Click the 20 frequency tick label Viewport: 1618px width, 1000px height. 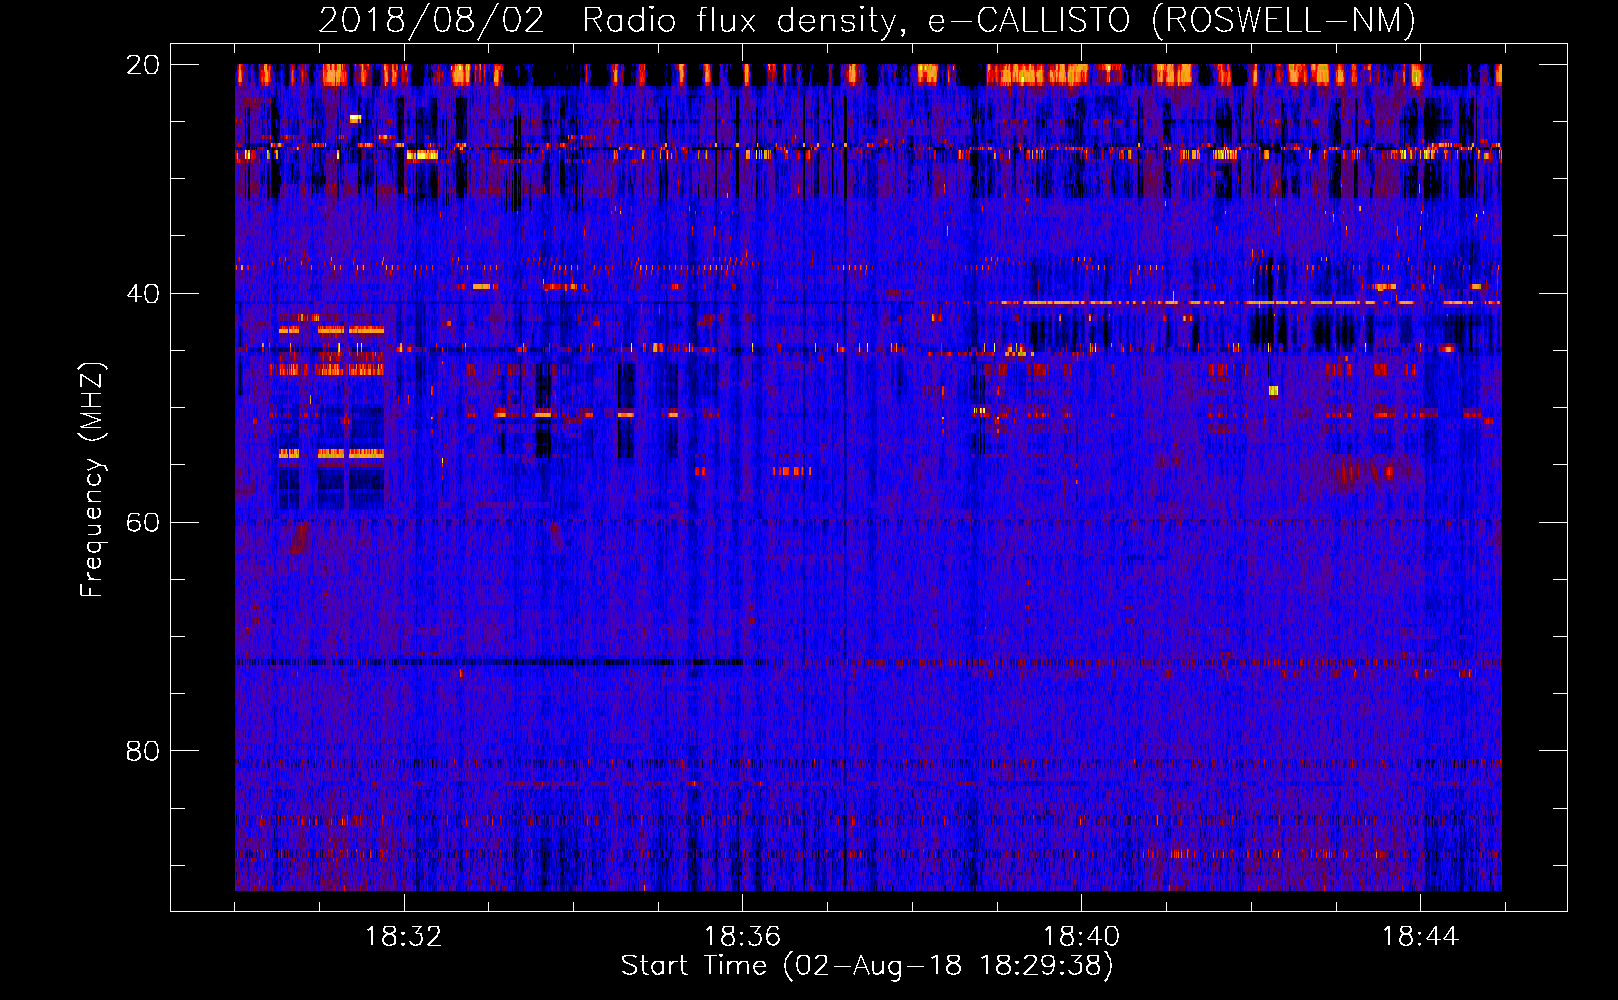[142, 64]
